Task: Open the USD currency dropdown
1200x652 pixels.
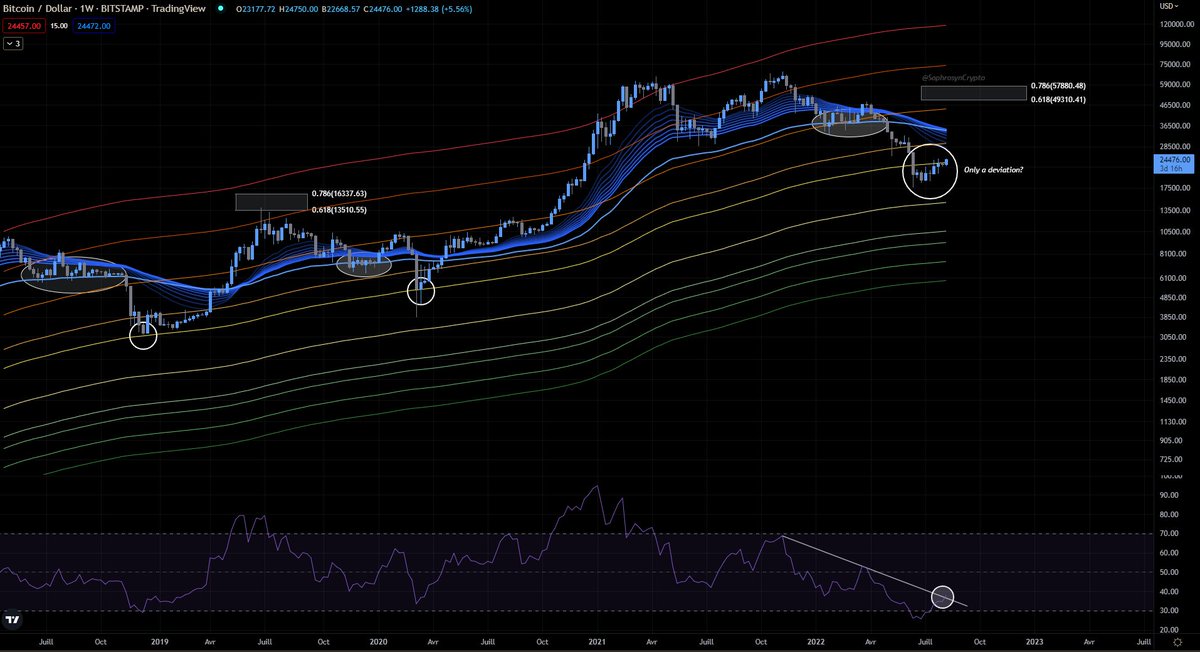Action: 1169,5
